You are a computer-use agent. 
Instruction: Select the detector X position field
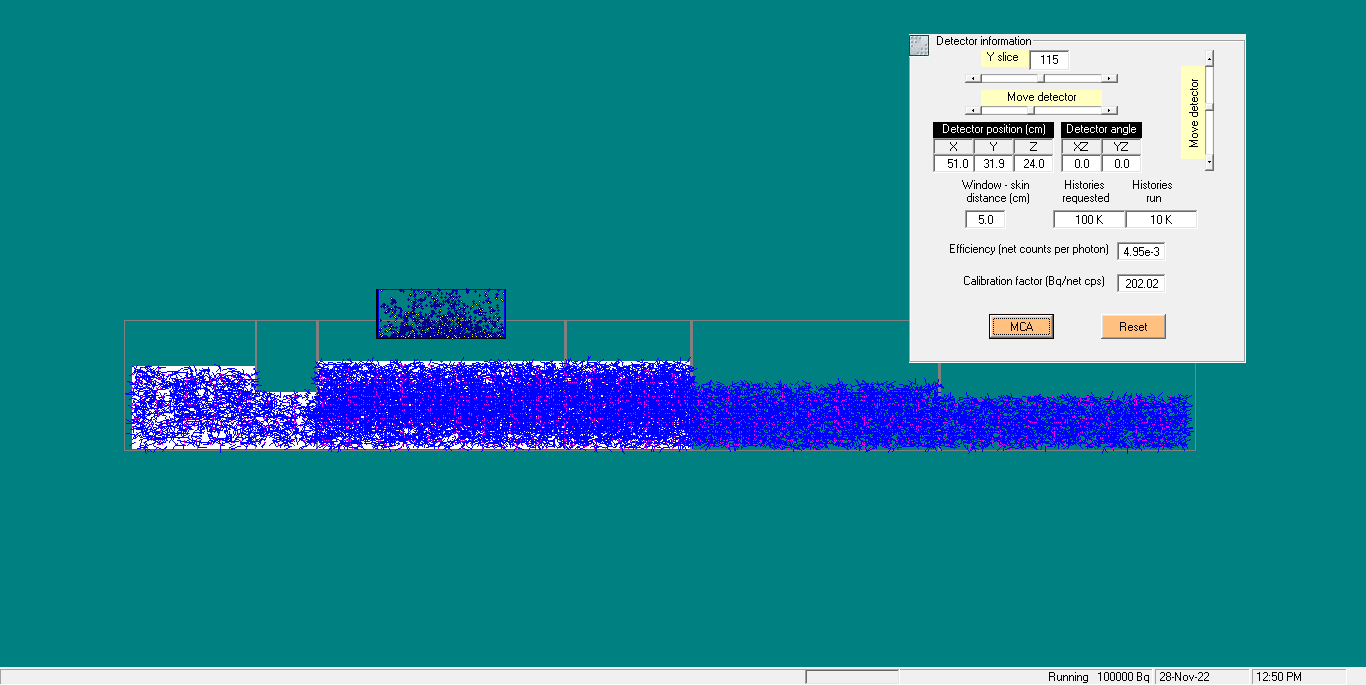pos(953,164)
